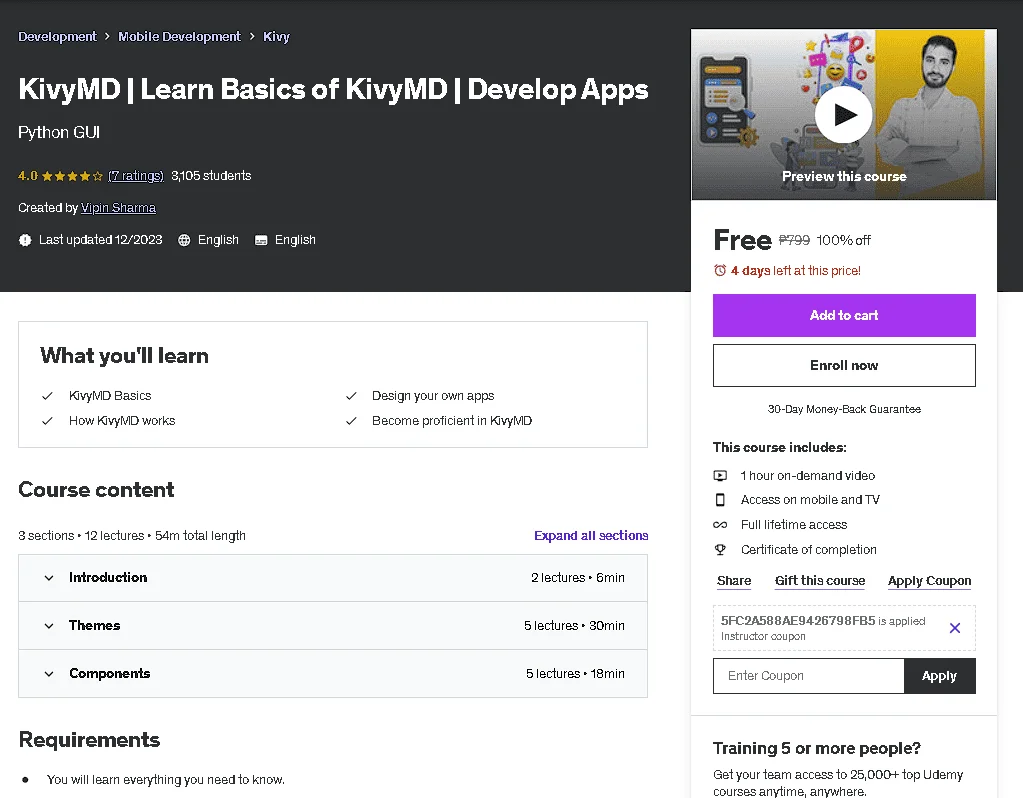Click the last updated alert icon

pyautogui.click(x=25, y=240)
